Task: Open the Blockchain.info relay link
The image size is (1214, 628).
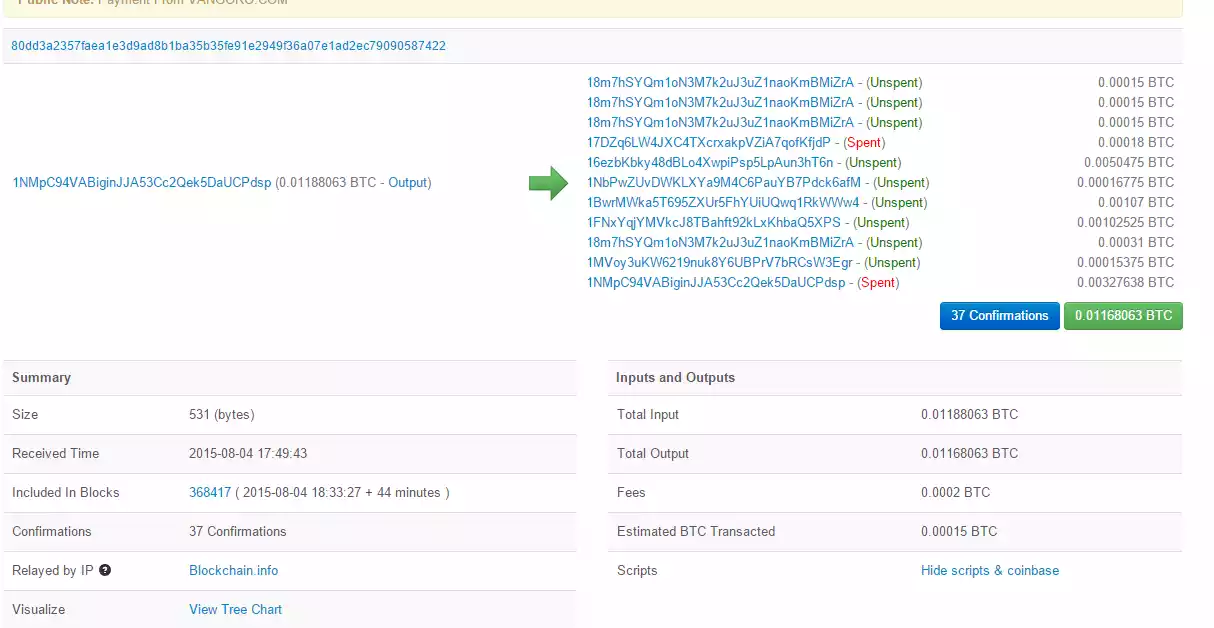Action: pos(233,570)
